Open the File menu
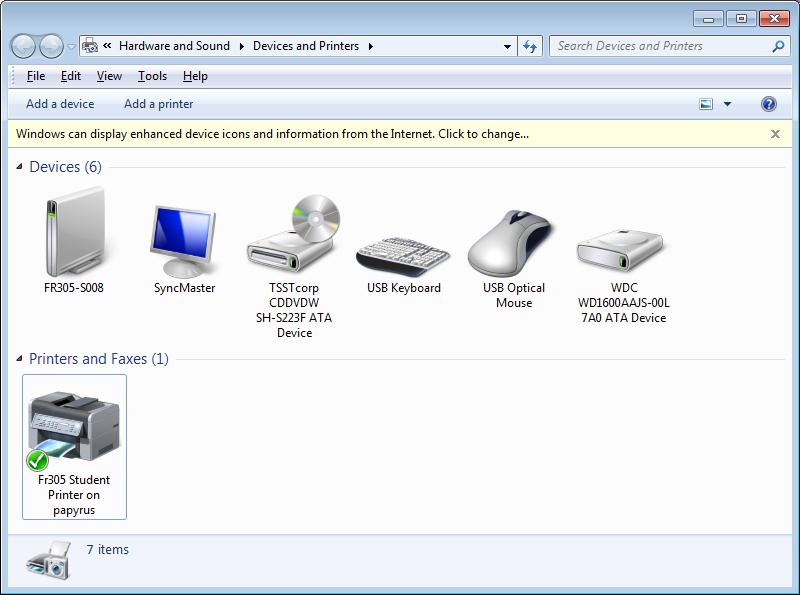 36,76
